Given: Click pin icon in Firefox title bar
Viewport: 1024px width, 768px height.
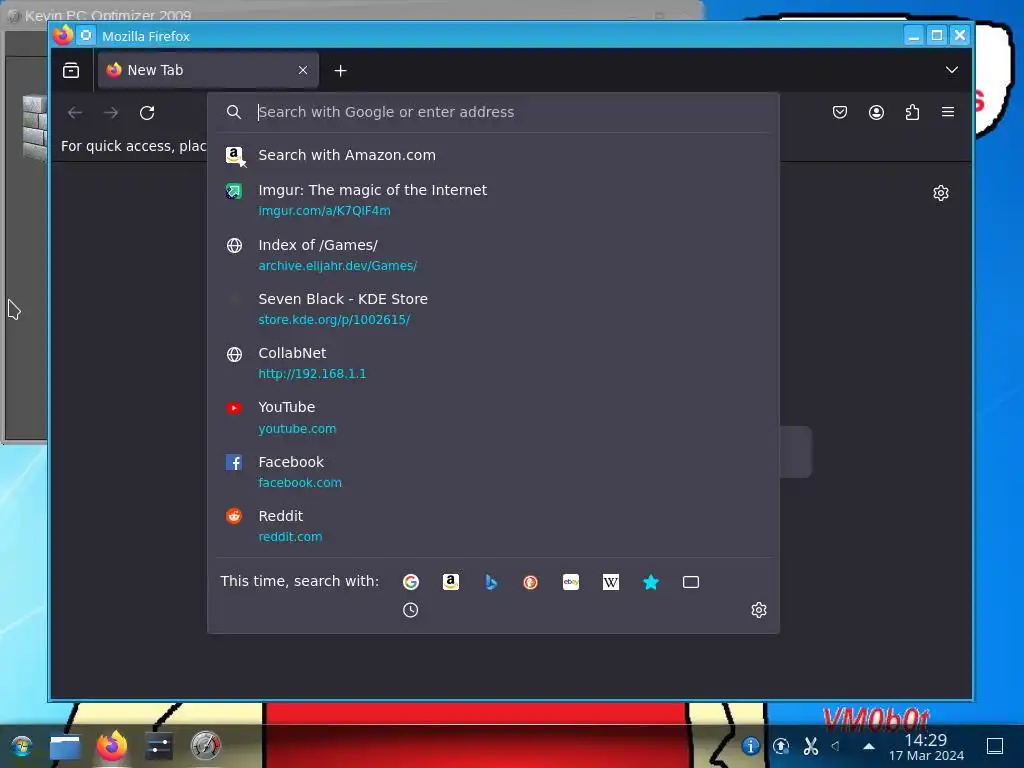Looking at the screenshot, I should pos(86,35).
